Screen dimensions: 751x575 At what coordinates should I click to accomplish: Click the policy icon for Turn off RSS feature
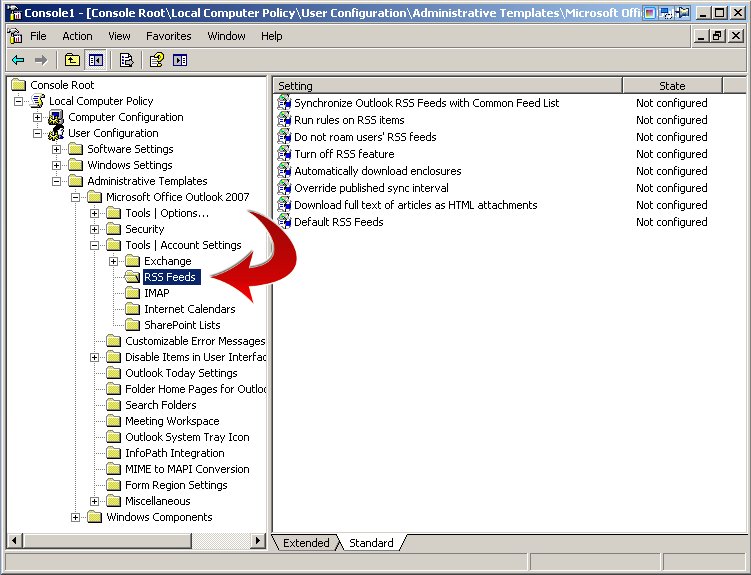pyautogui.click(x=284, y=154)
